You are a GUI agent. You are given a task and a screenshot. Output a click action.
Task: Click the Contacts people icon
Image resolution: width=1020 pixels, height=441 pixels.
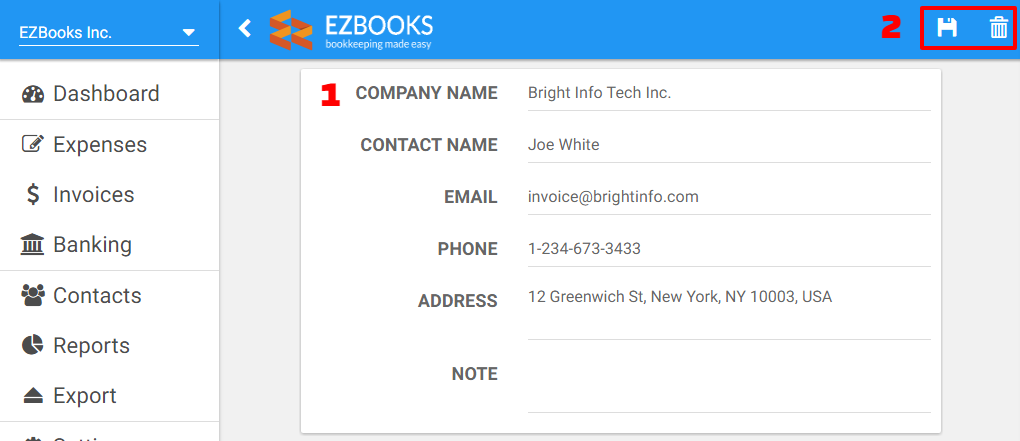(33, 296)
